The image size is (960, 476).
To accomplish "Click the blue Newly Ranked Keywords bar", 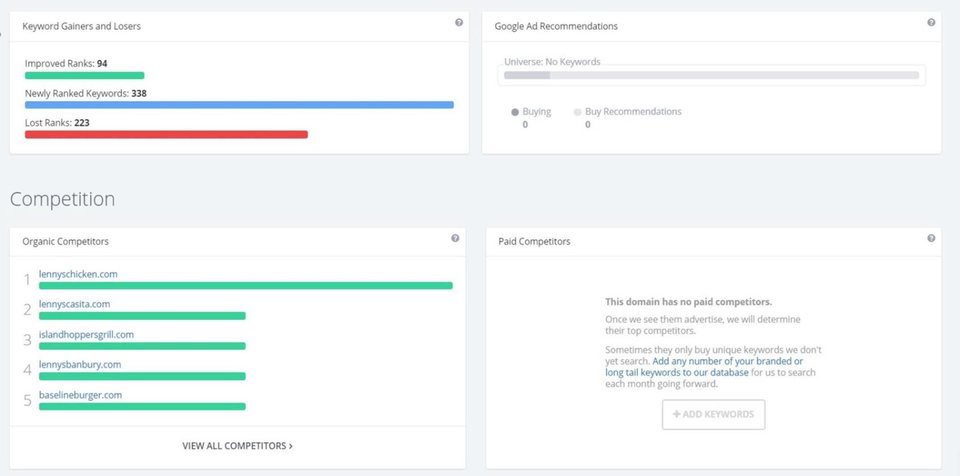I will click(x=239, y=105).
